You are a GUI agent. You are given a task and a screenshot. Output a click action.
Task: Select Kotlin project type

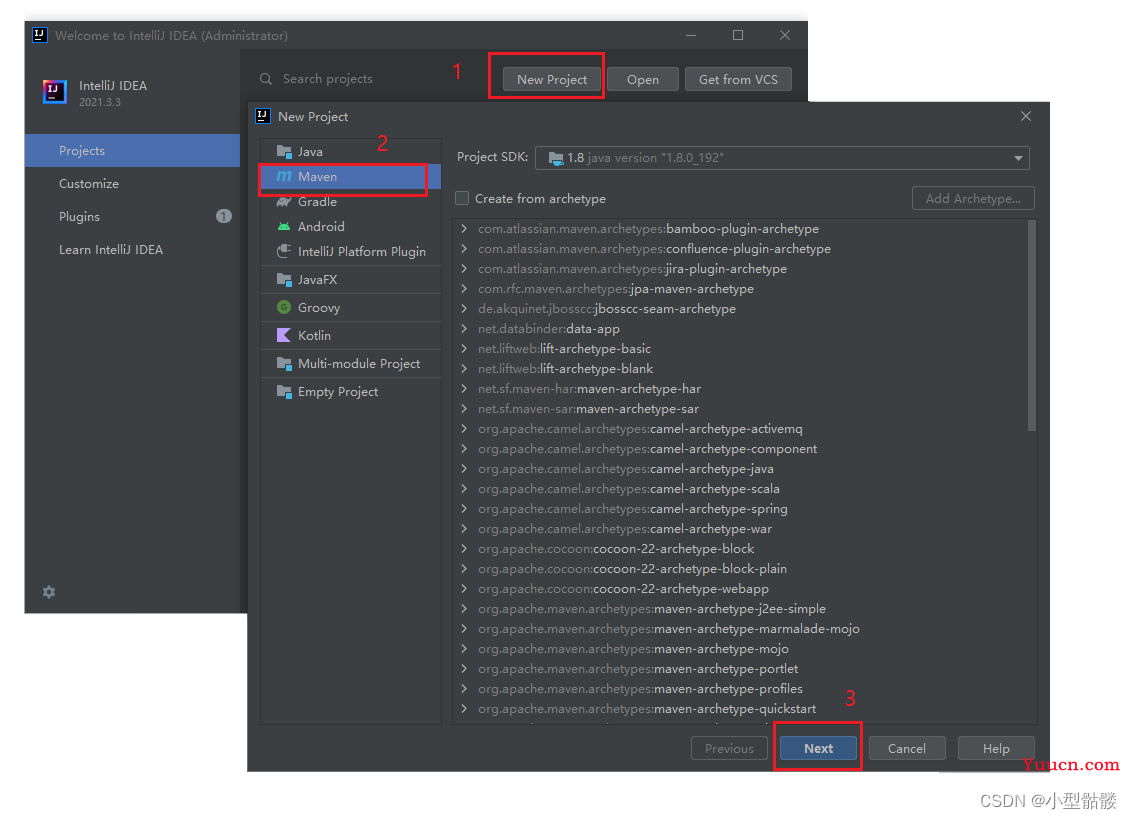[351, 335]
